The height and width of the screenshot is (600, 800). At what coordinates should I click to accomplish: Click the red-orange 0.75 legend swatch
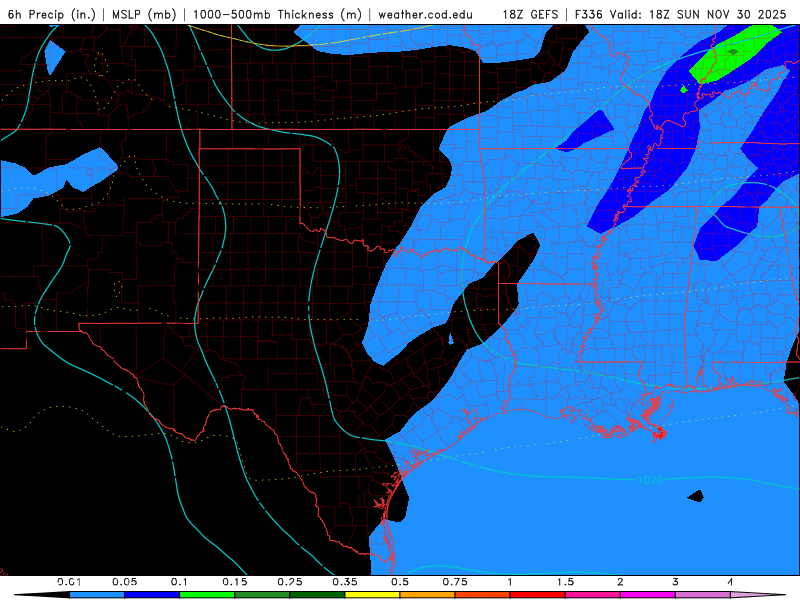click(x=483, y=595)
